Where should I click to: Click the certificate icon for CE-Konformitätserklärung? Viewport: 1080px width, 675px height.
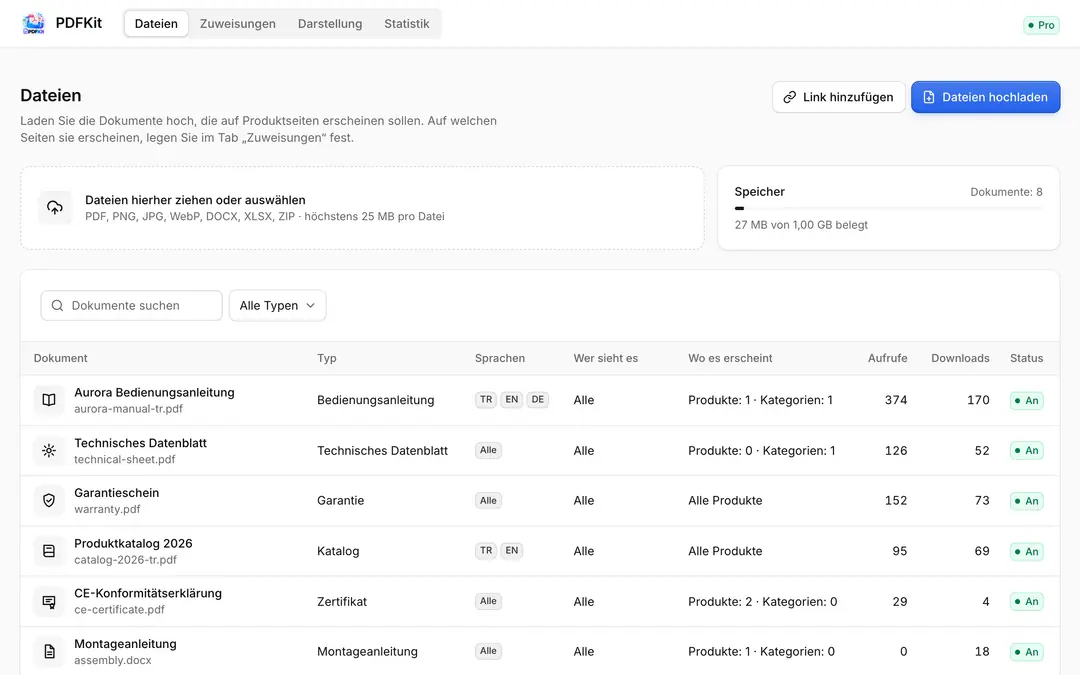pyautogui.click(x=49, y=601)
